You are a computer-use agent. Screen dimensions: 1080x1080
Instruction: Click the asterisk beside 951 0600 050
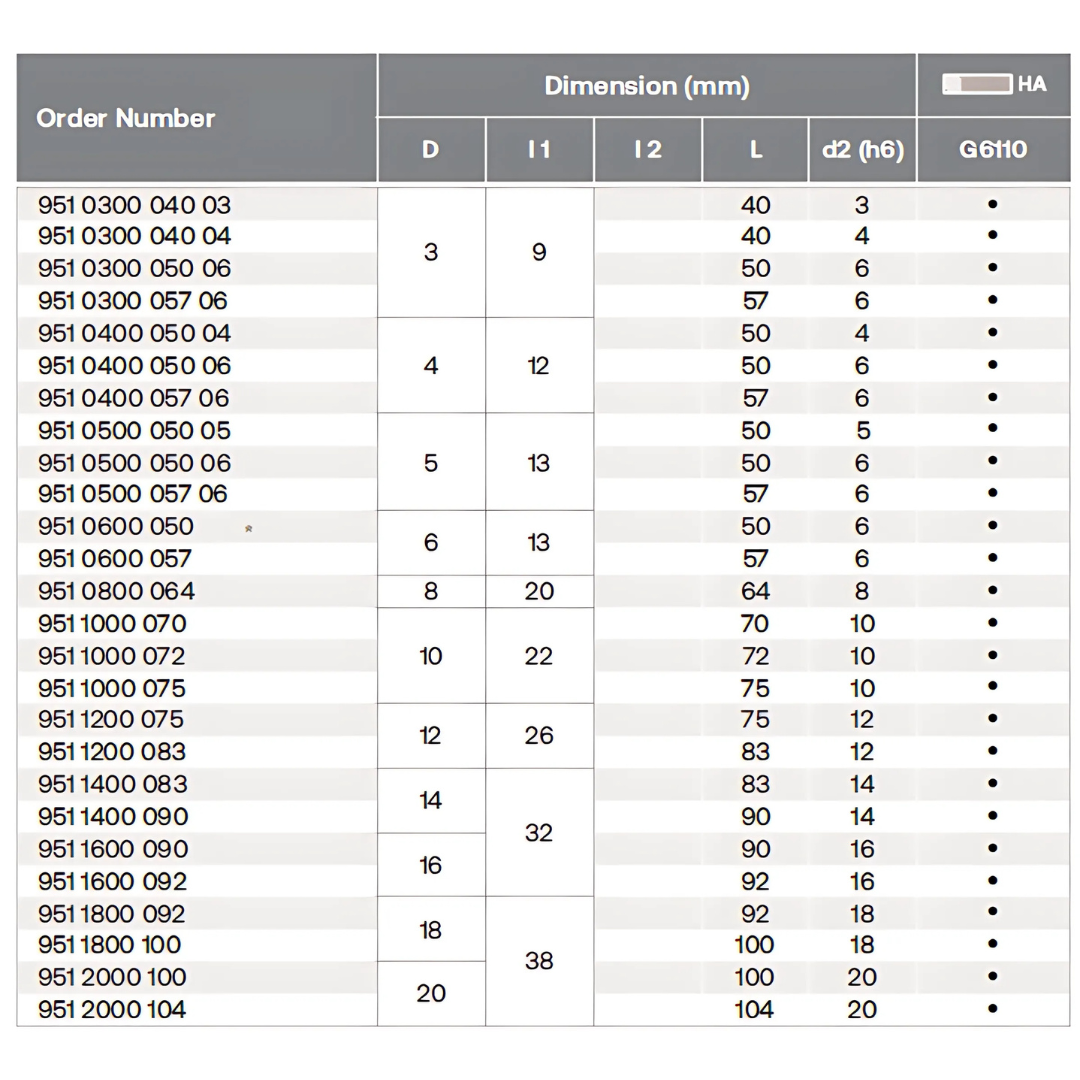click(x=248, y=528)
